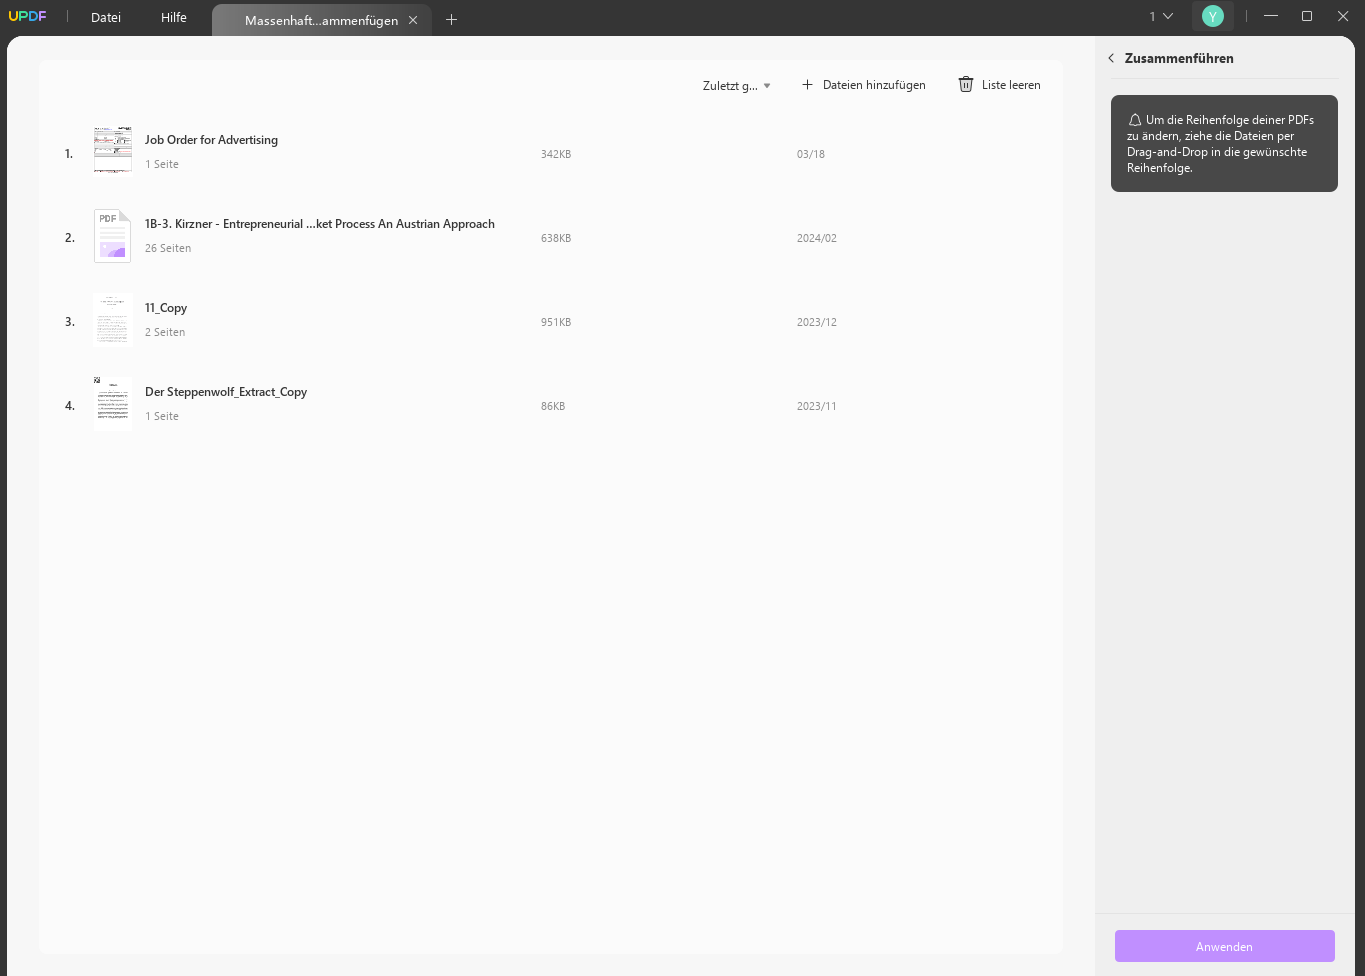Click the date 2024/02

(817, 238)
